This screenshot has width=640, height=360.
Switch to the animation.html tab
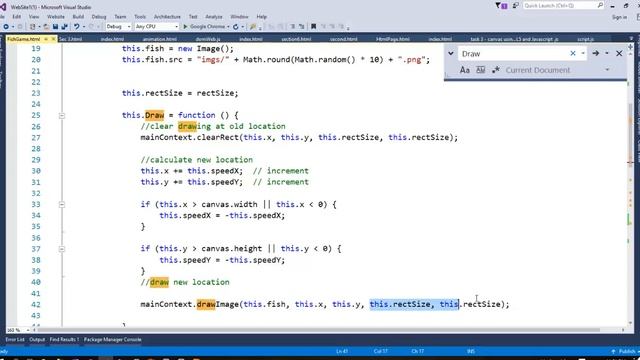[160, 39]
